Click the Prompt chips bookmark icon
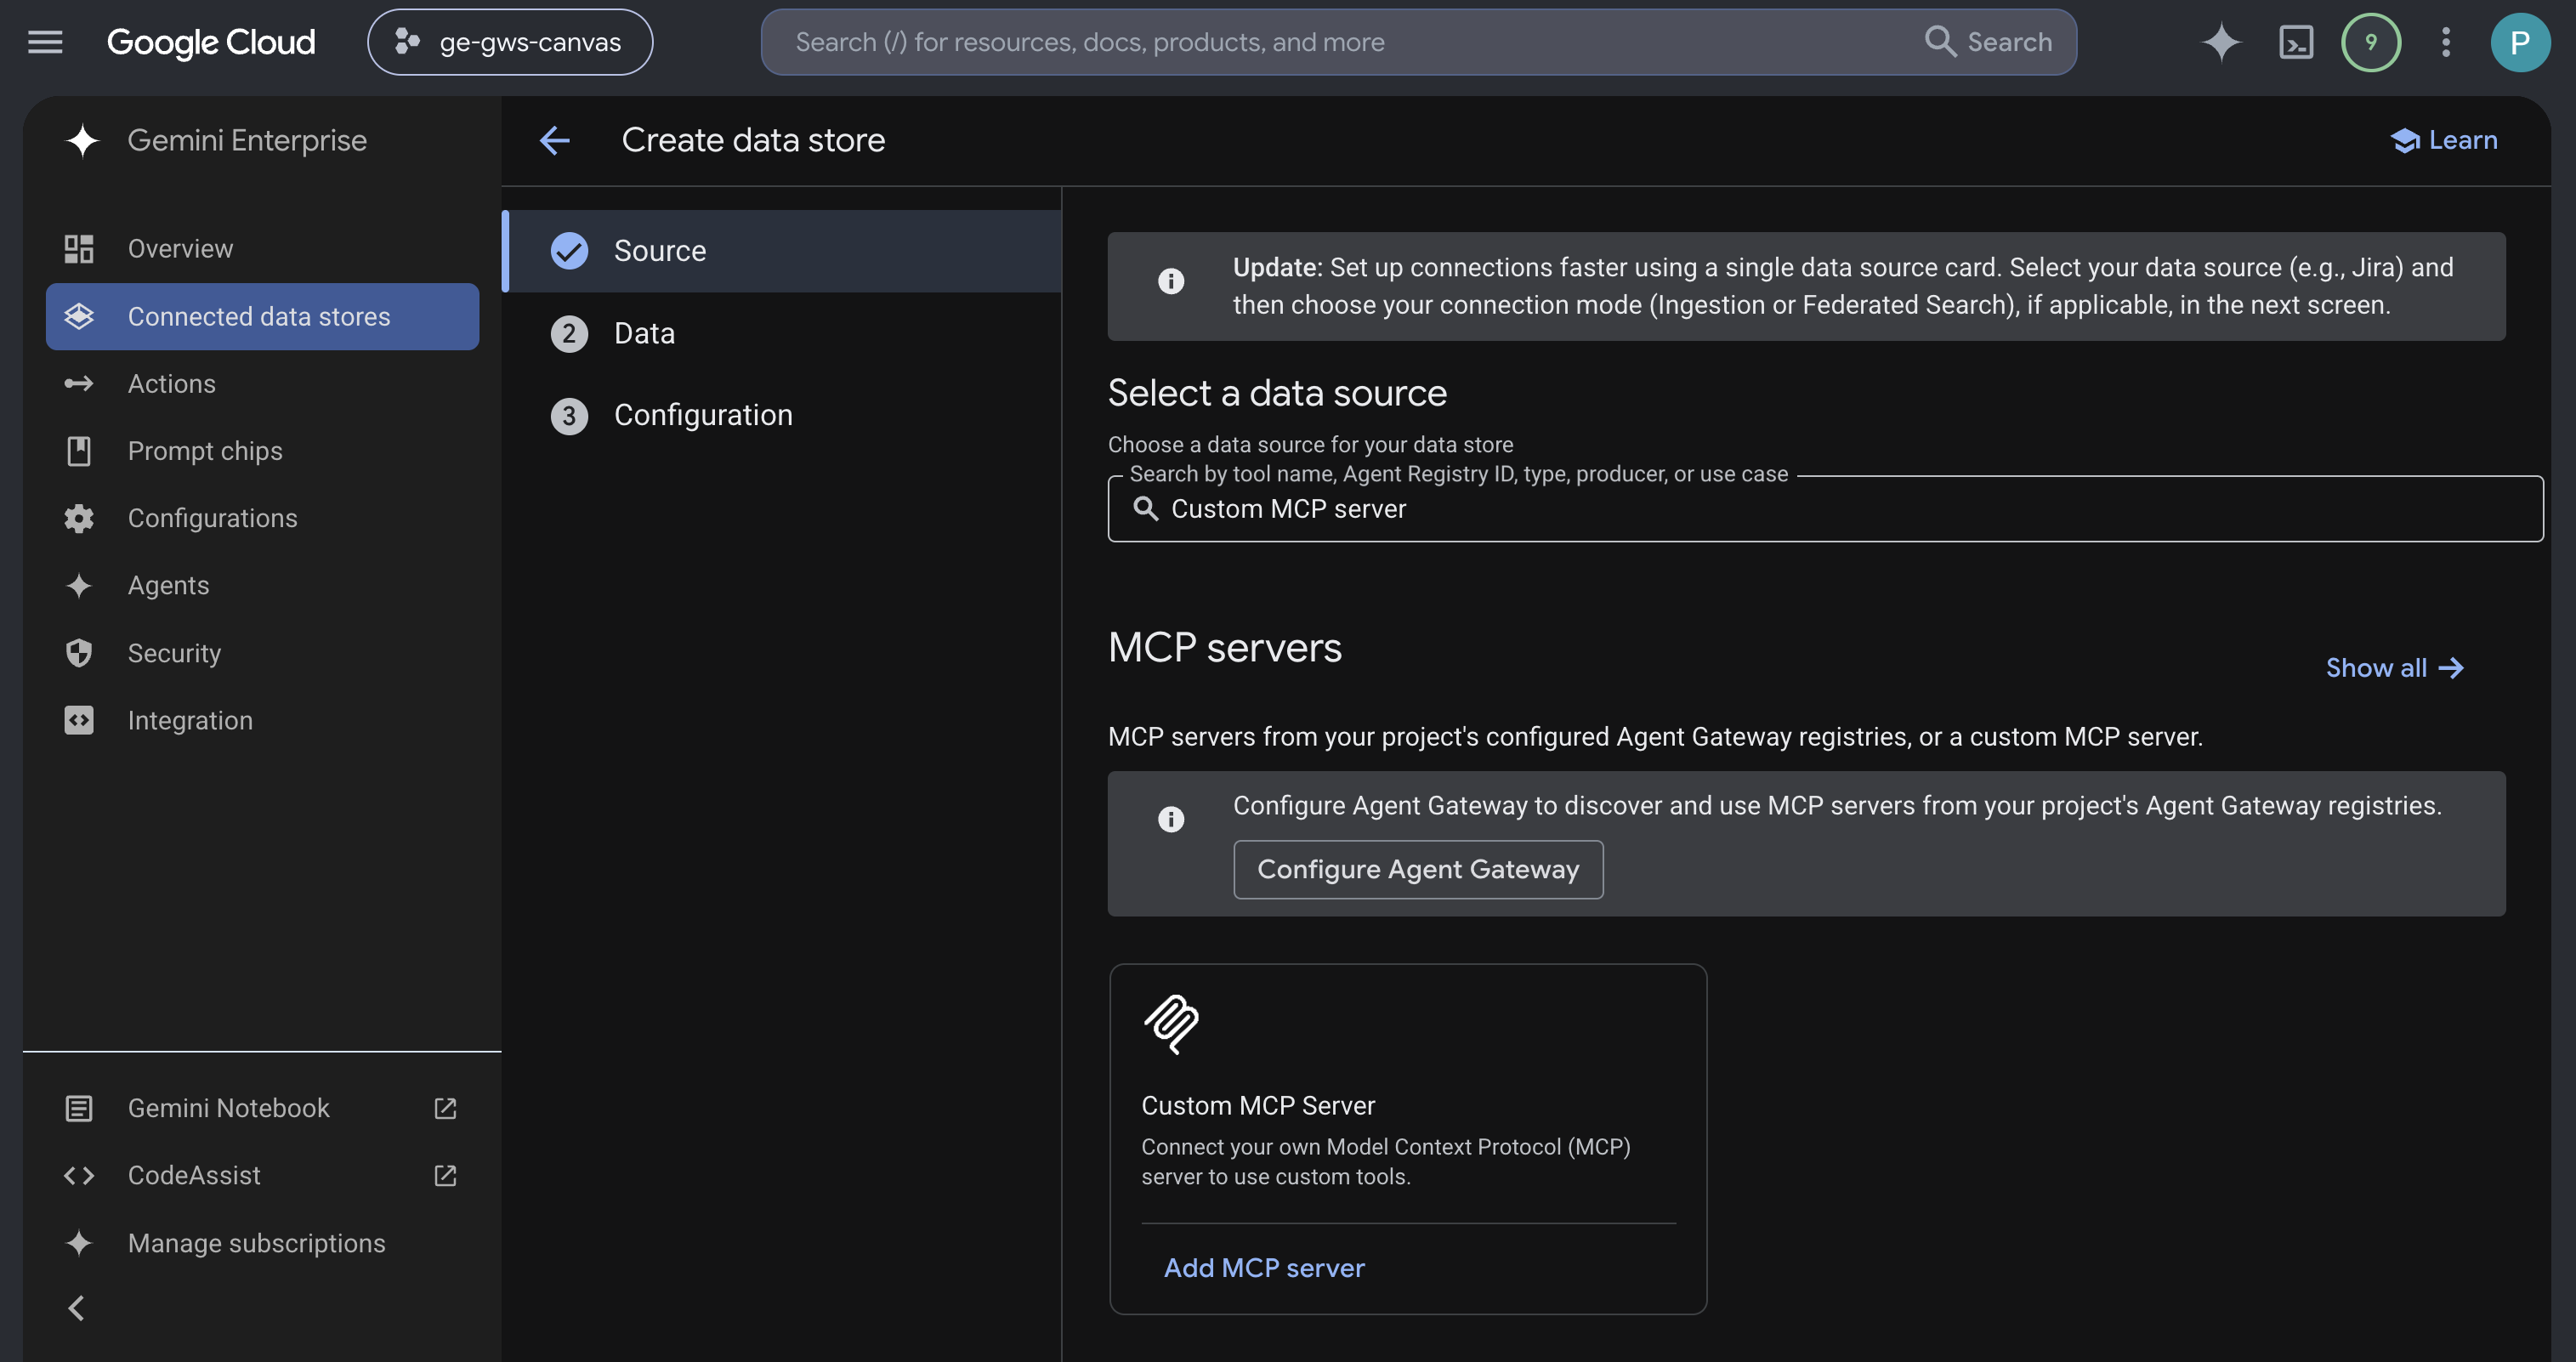Image resolution: width=2576 pixels, height=1362 pixels. tap(79, 451)
